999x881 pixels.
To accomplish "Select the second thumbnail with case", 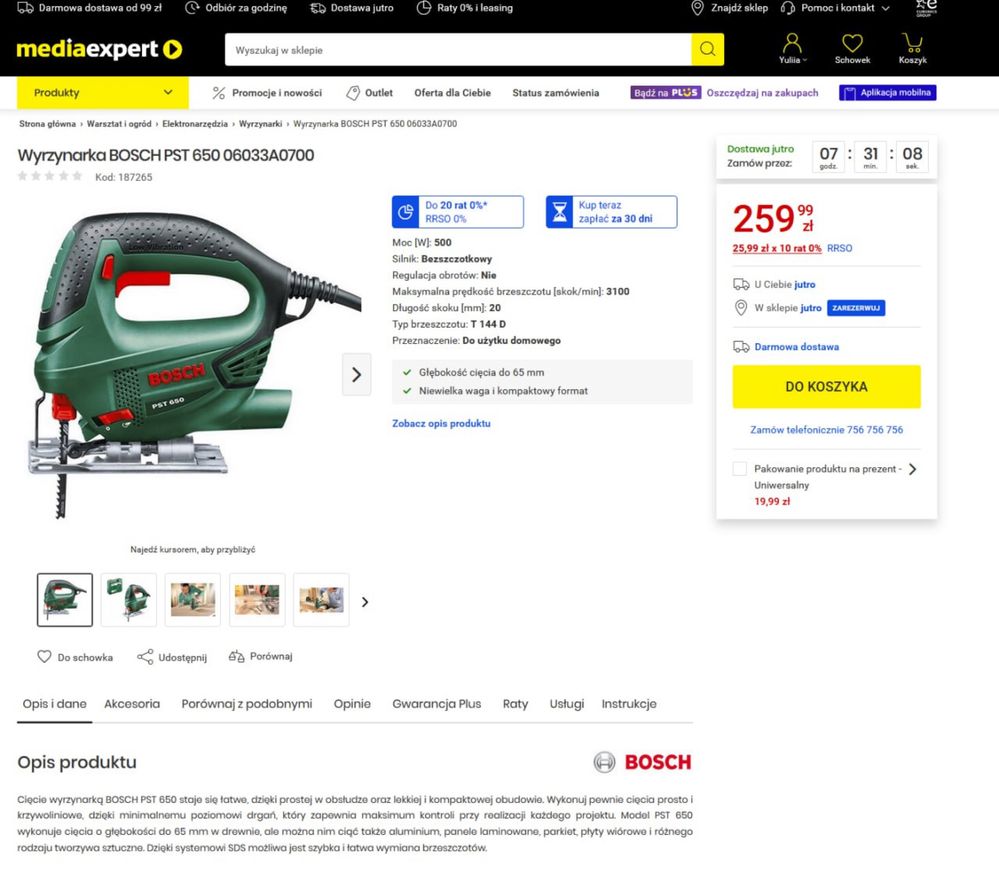I will [x=129, y=599].
